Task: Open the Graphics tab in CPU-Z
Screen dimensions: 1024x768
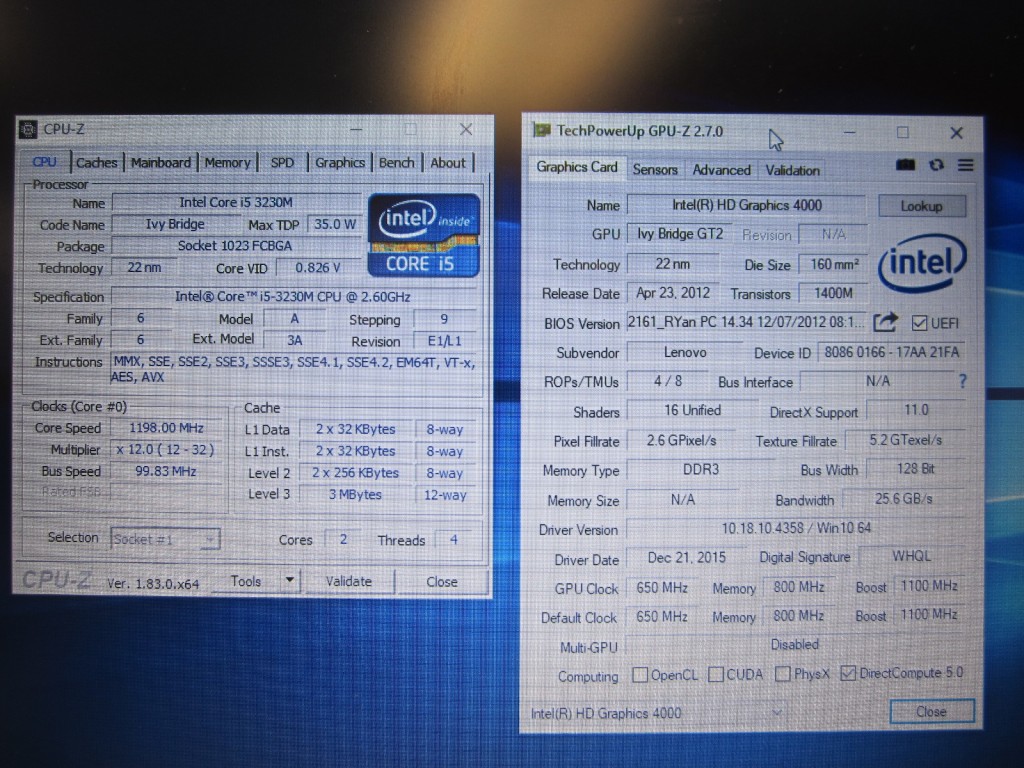Action: (340, 163)
